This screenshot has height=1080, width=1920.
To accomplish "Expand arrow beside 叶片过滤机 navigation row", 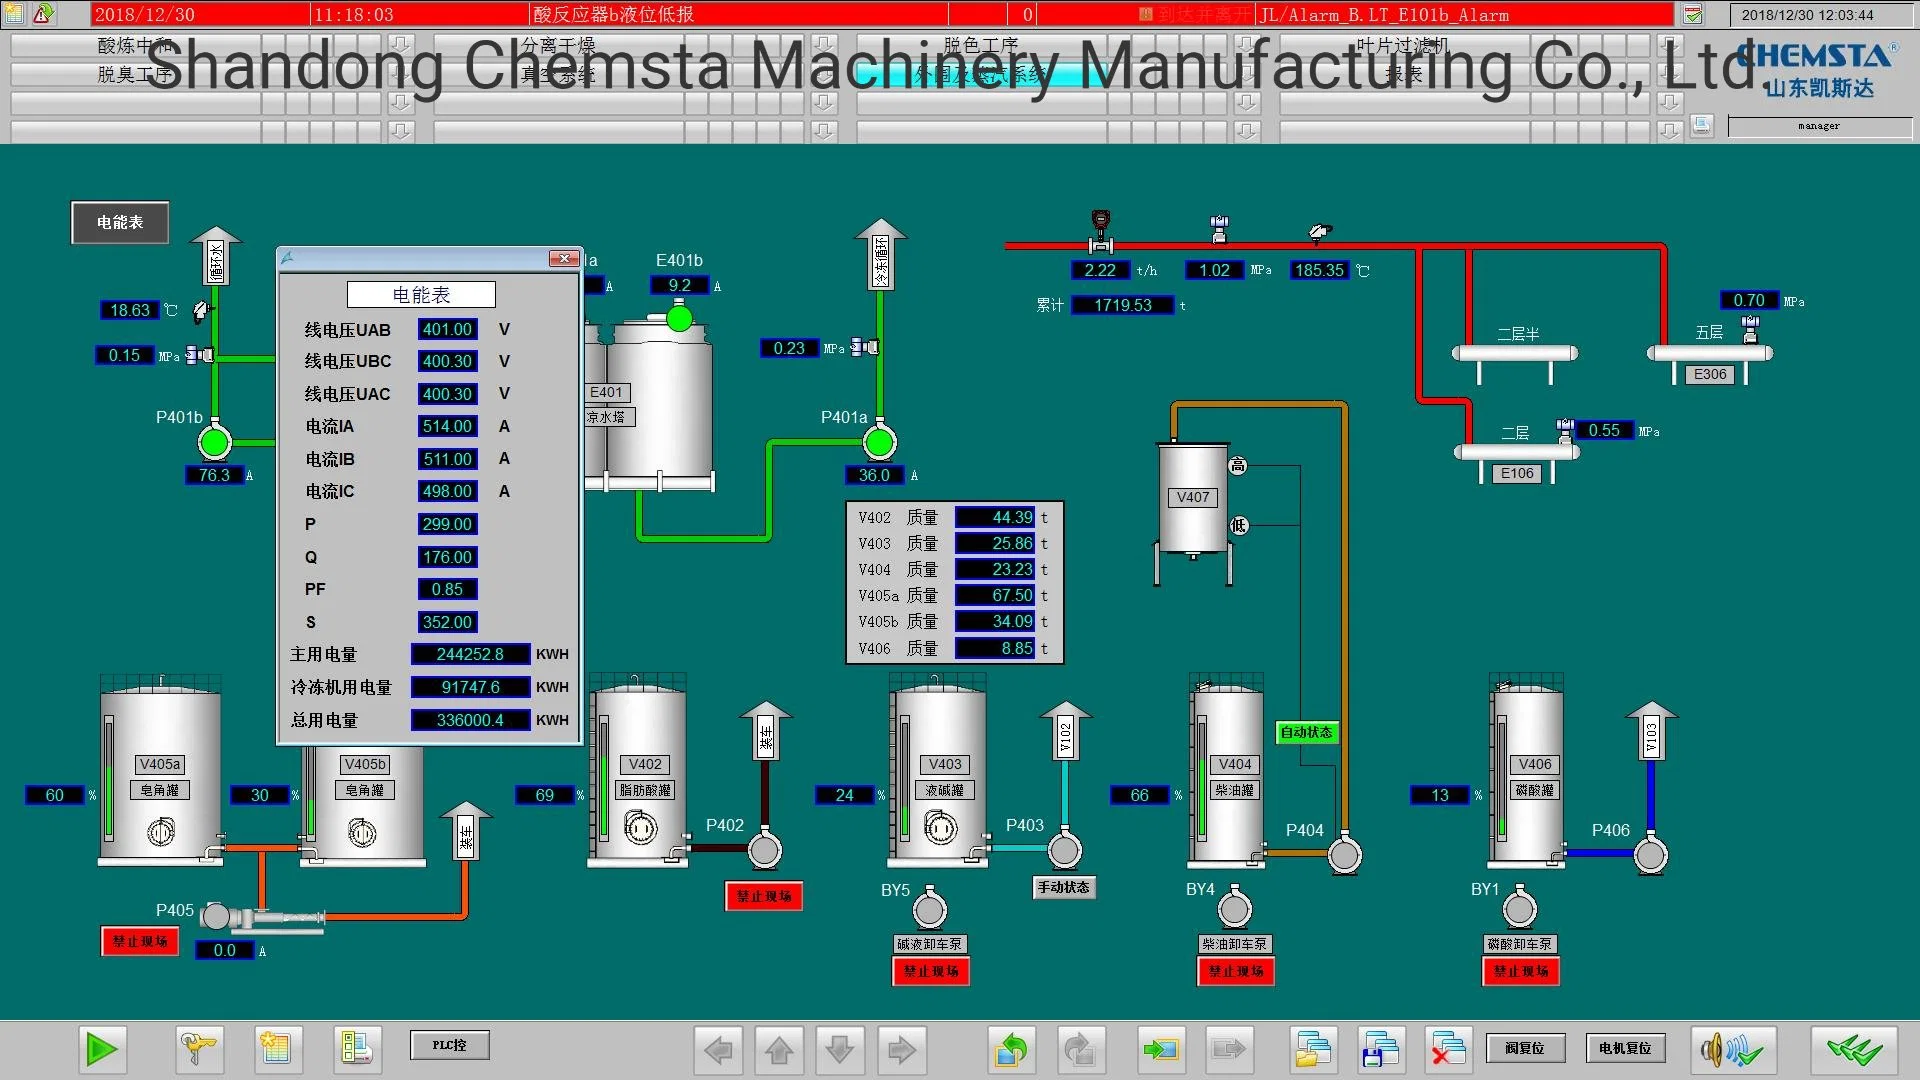I will tap(1669, 45).
